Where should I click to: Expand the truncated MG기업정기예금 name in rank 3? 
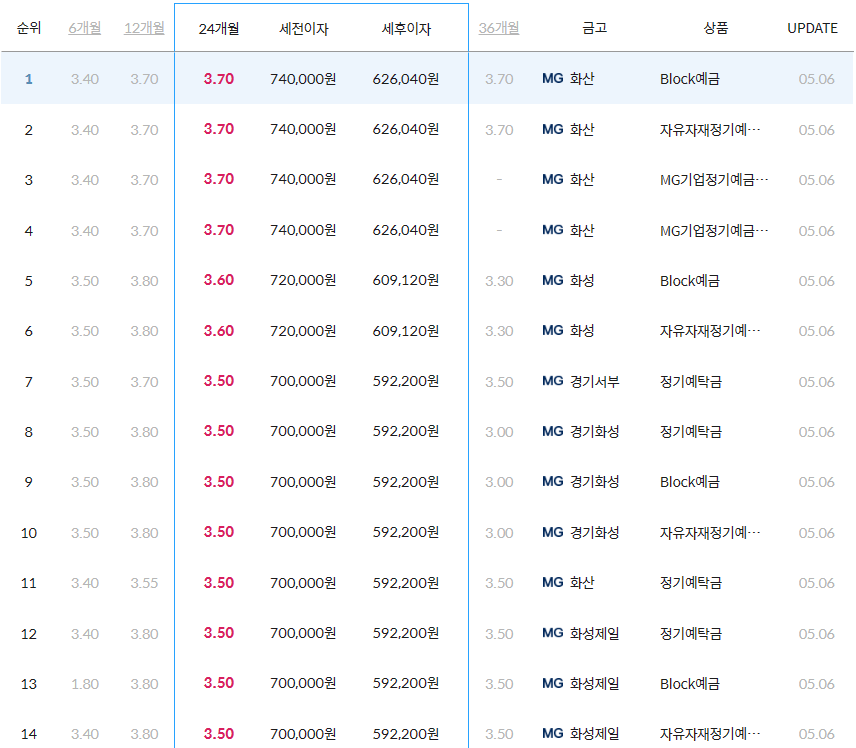click(x=710, y=180)
